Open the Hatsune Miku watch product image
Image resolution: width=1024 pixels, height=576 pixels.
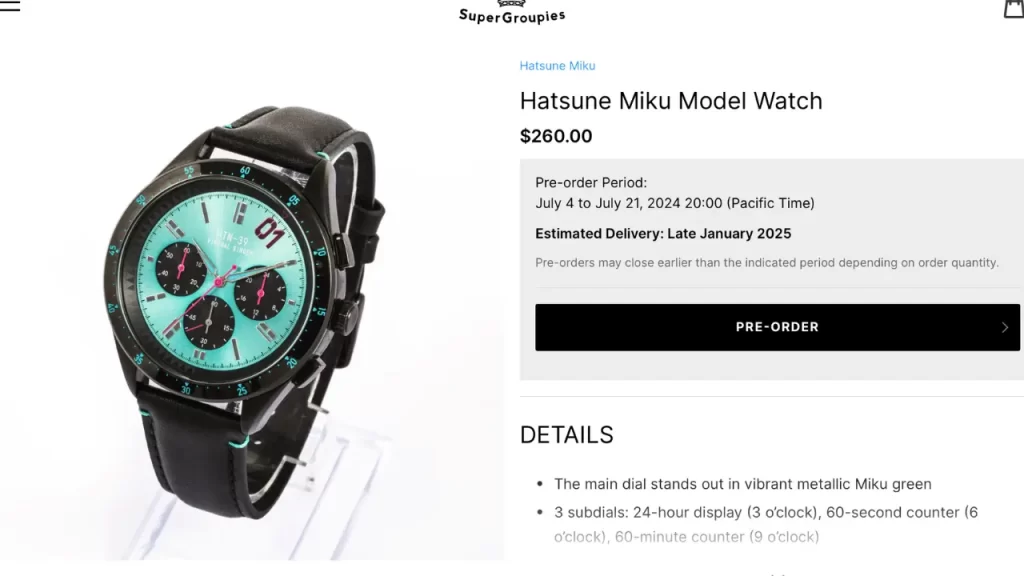click(251, 307)
